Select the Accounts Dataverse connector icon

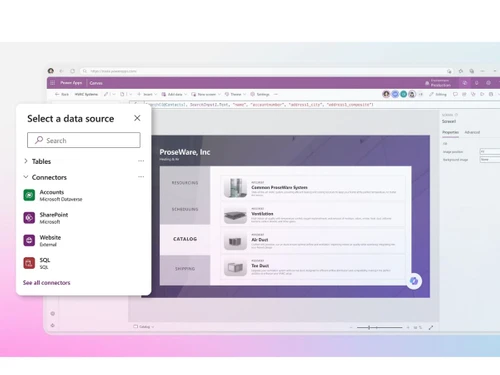tap(29, 195)
